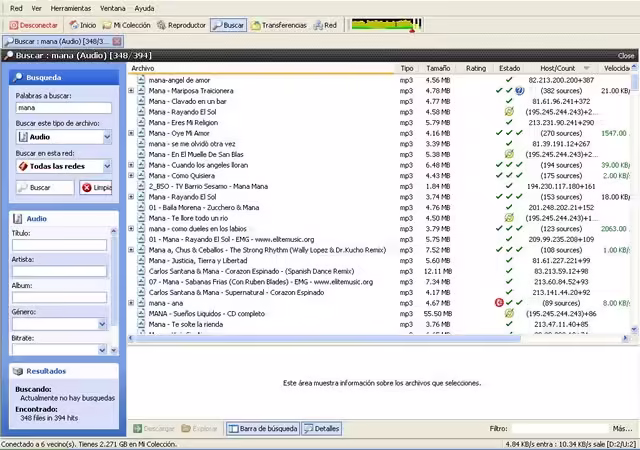640x450 pixels.
Task: Open the Género dropdown
Action: click(60, 324)
